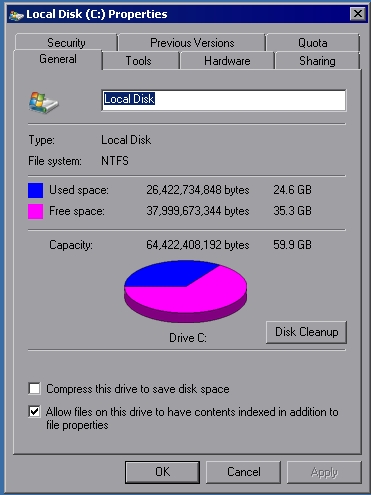
Task: Click the drive icon next to the name field
Action: pyautogui.click(x=43, y=102)
